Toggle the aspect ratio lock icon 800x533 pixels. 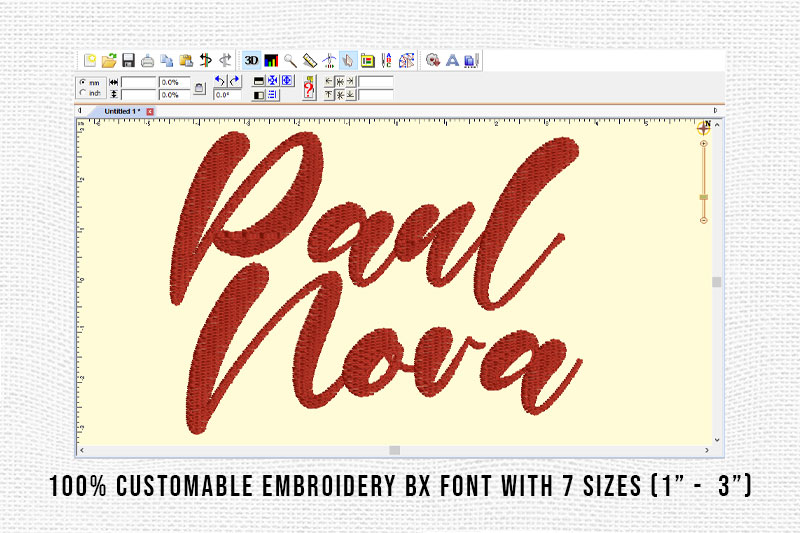199,88
